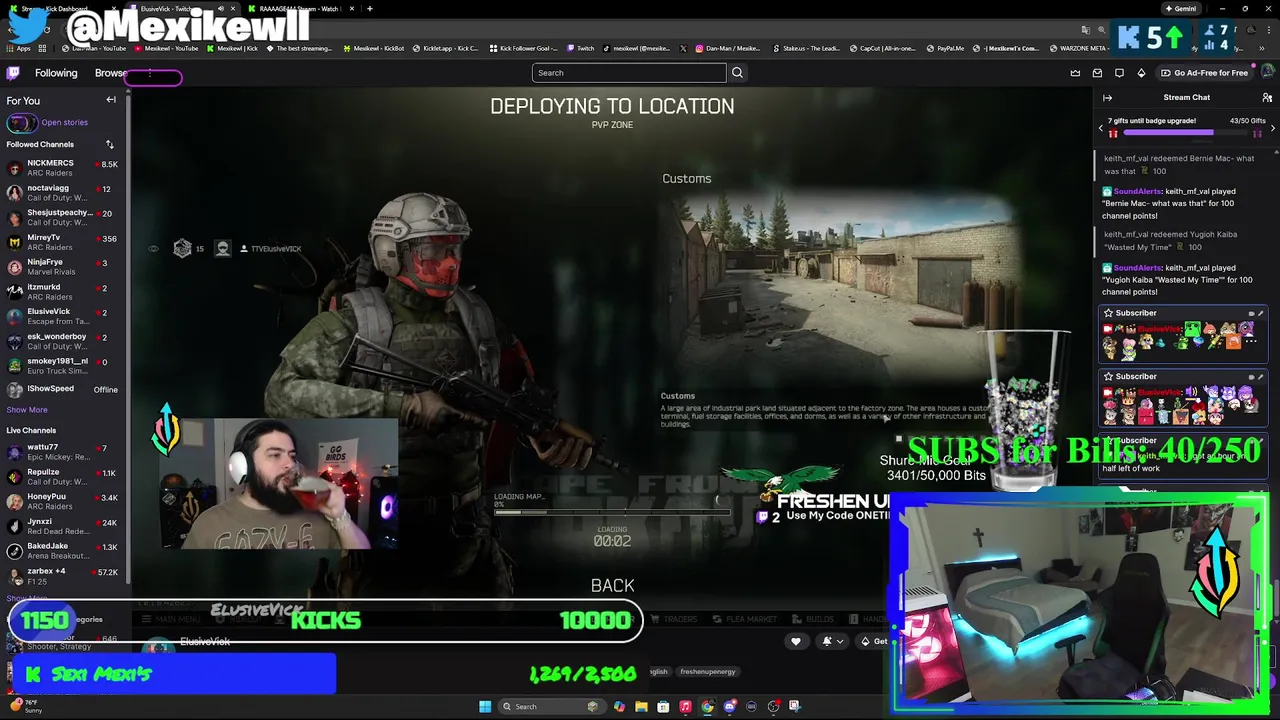Open the NICKMERCS followed channel
Image resolution: width=1280 pixels, height=720 pixels.
[62, 168]
